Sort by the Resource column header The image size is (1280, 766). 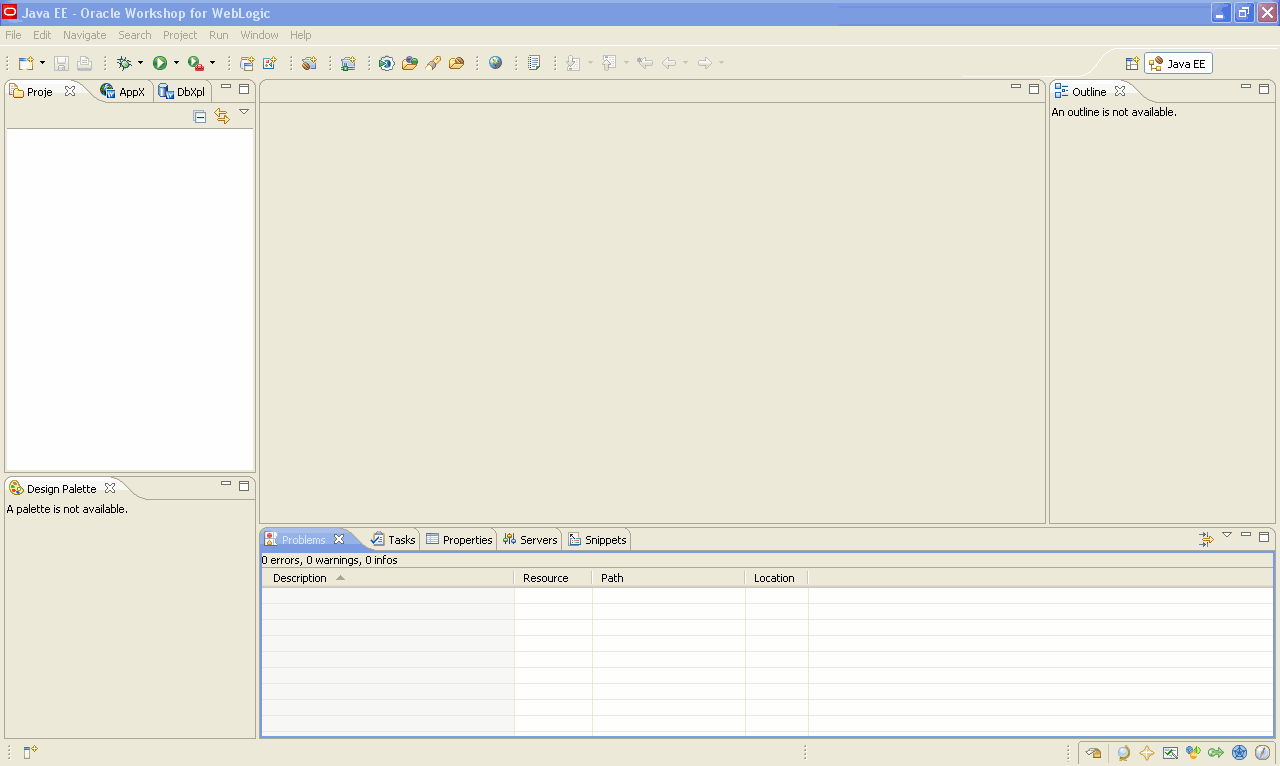[553, 578]
